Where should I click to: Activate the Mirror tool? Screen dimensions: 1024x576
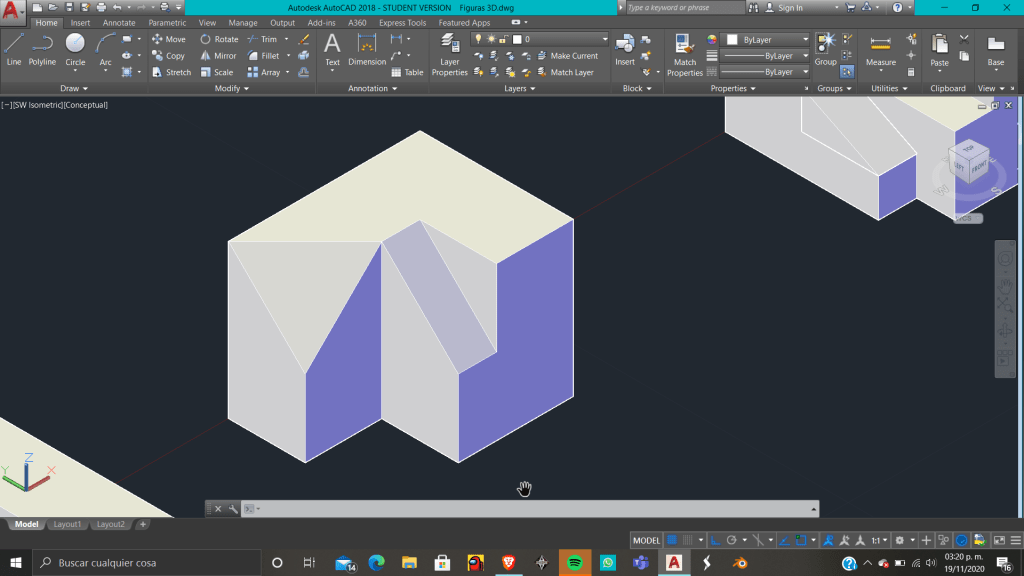click(x=217, y=56)
